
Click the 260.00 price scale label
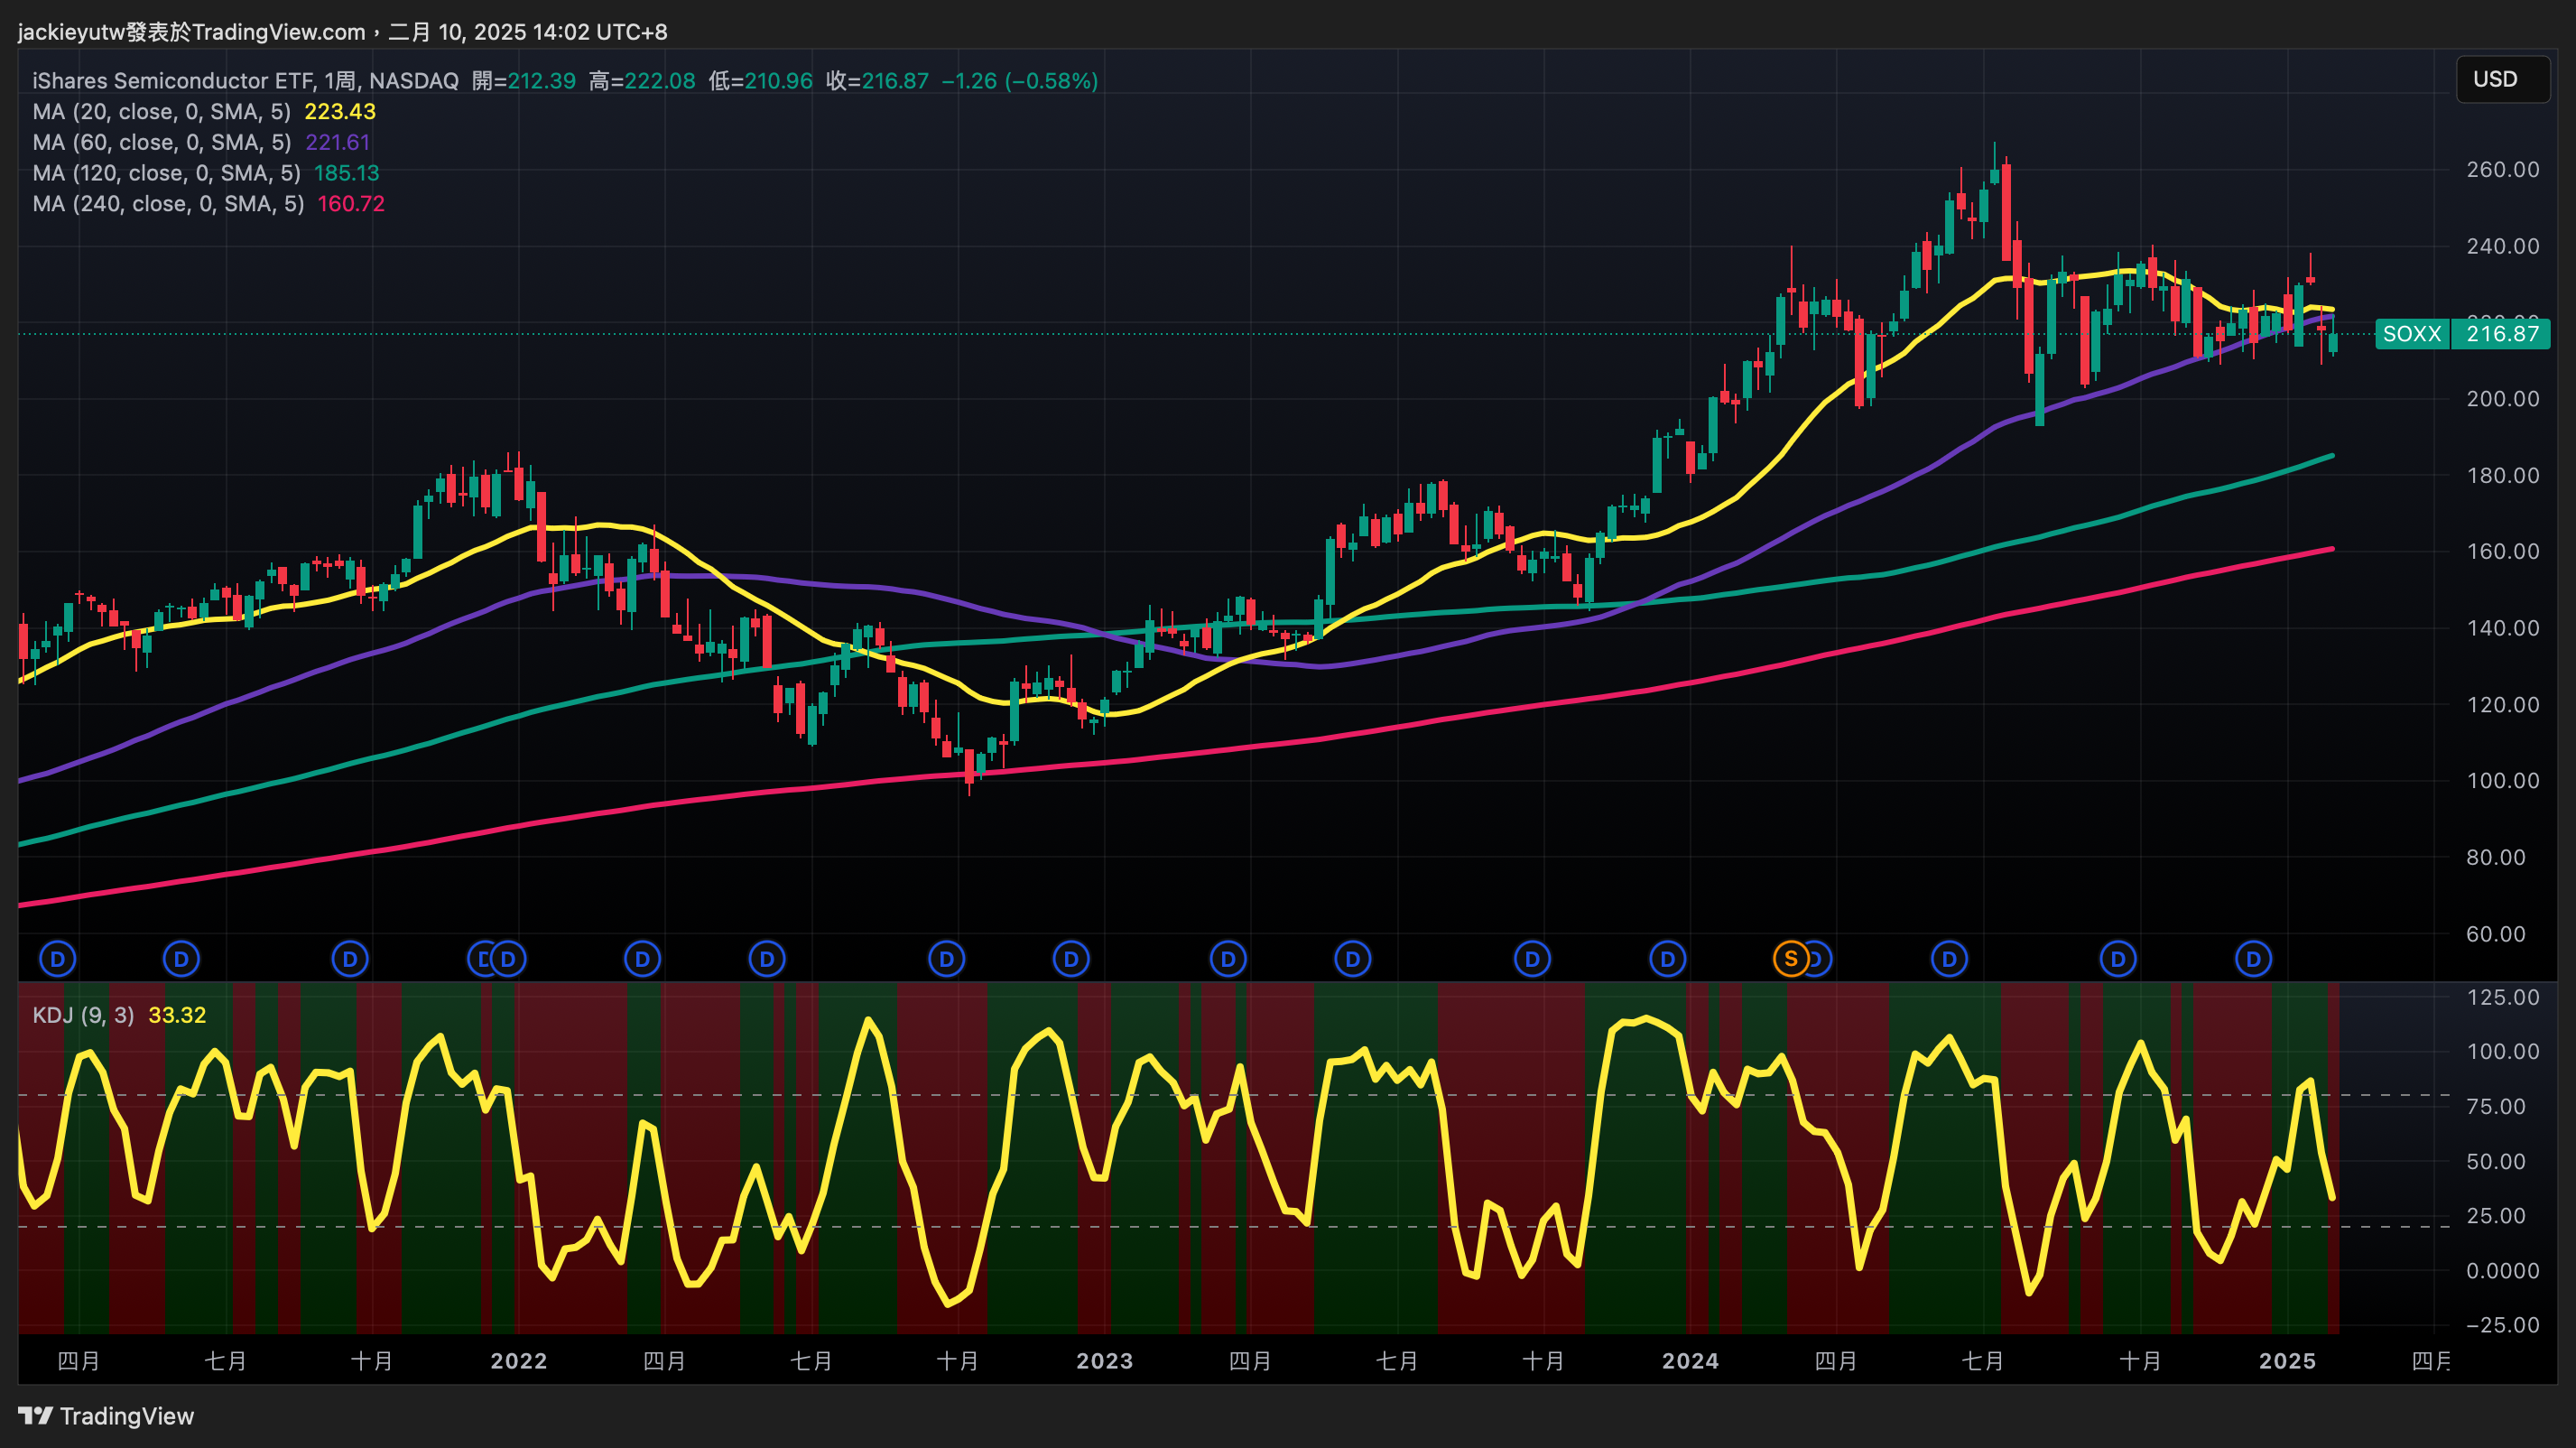click(2502, 170)
